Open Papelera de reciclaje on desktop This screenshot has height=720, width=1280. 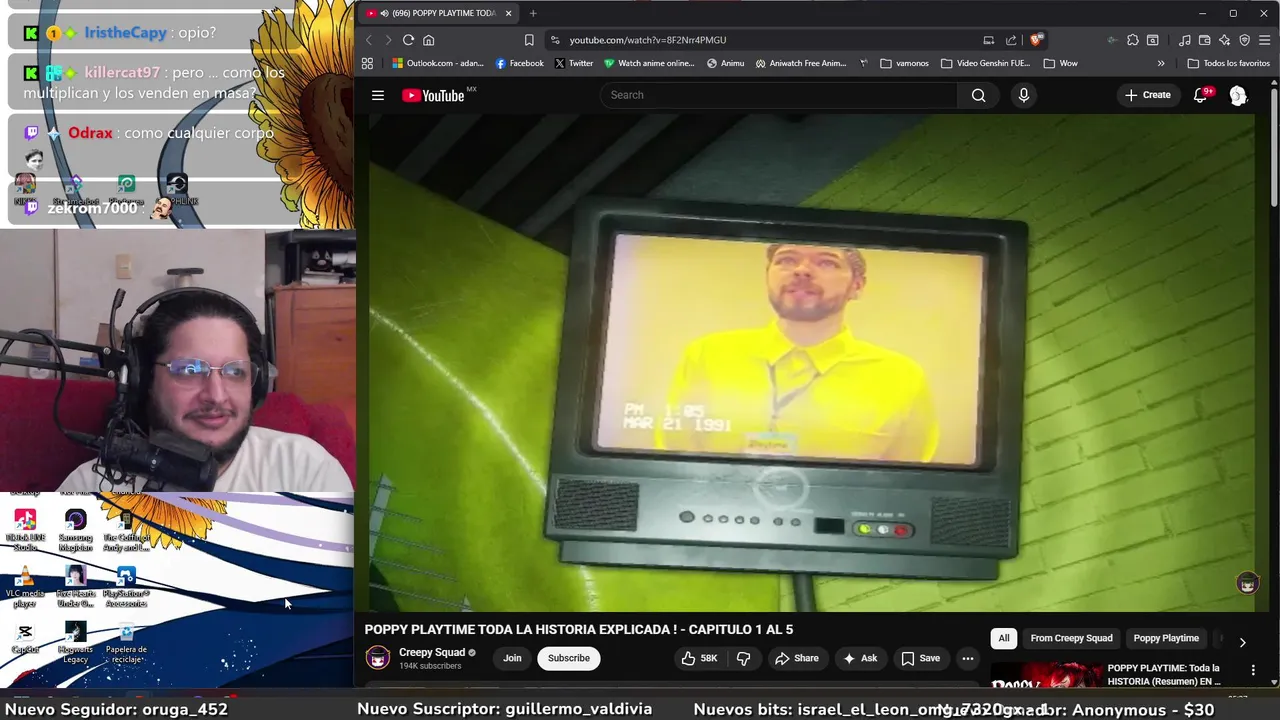126,643
